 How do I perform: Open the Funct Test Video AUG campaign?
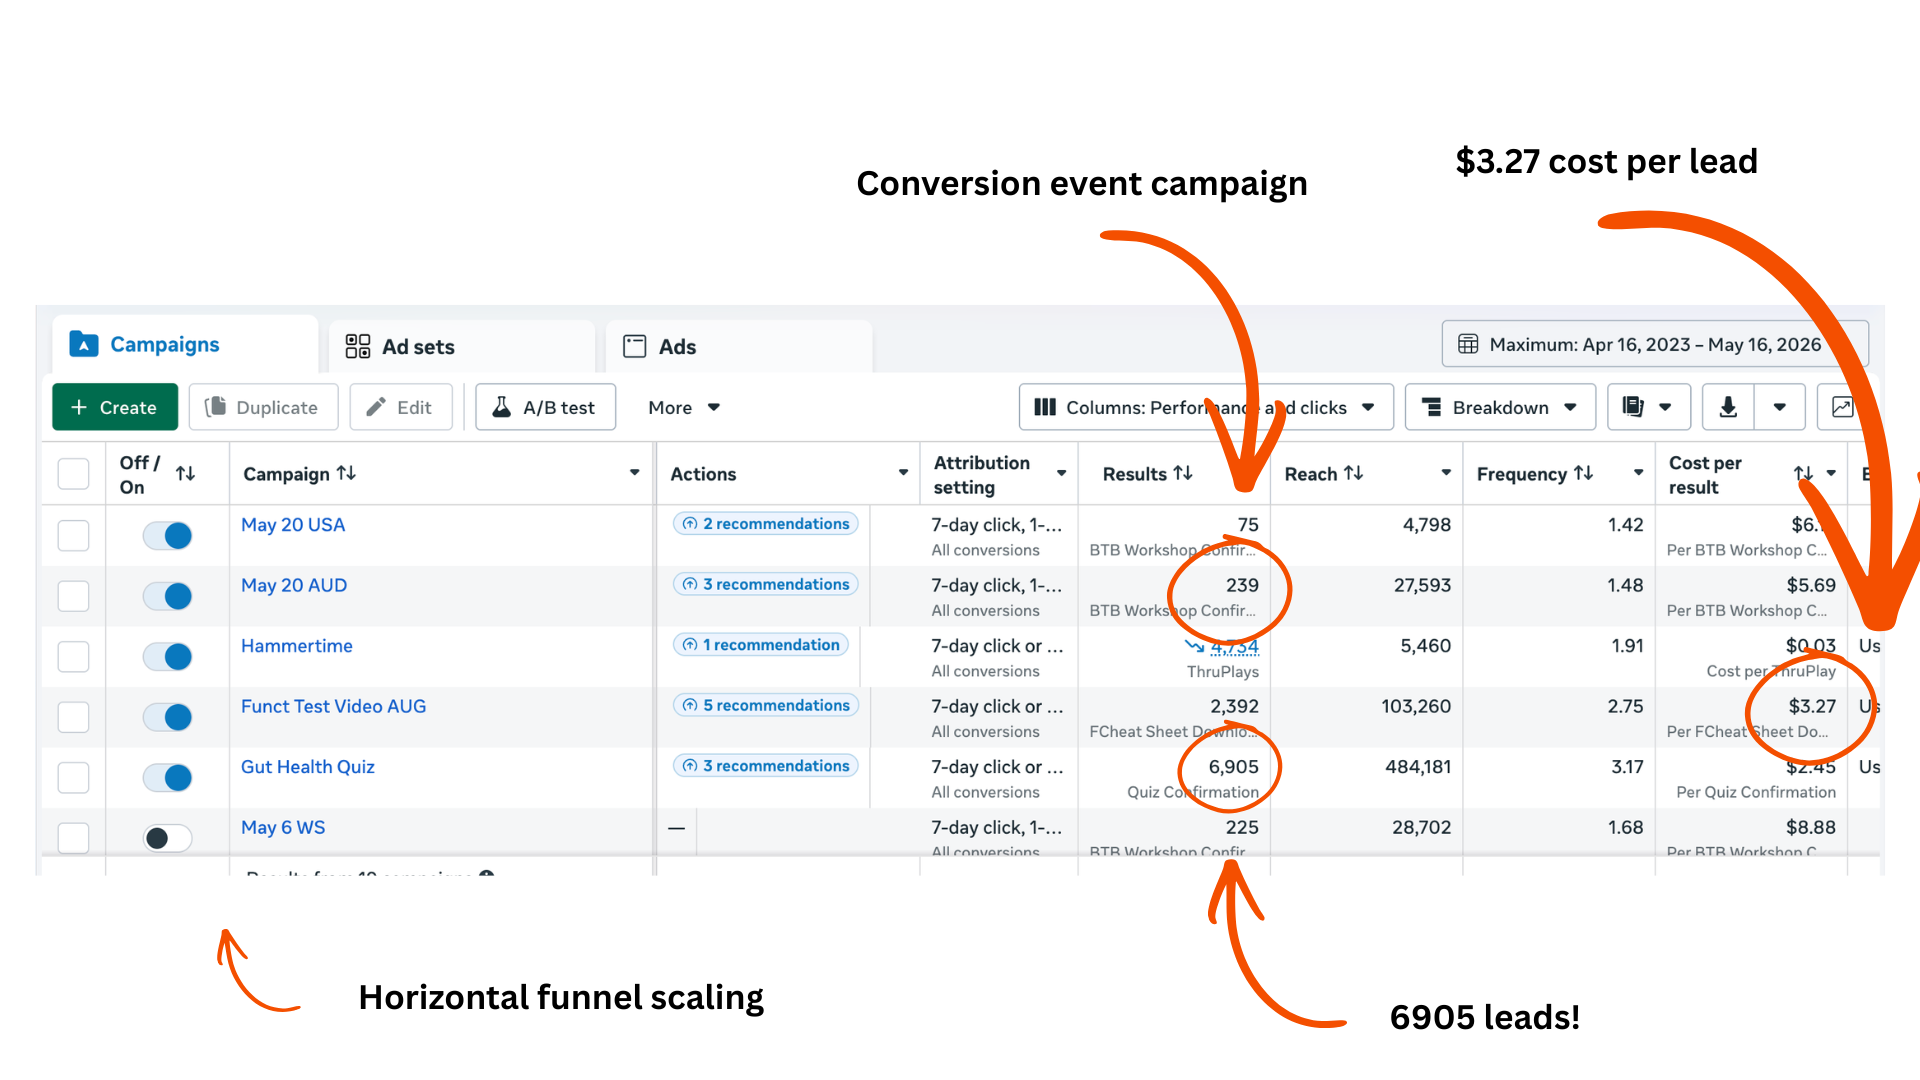tap(333, 706)
